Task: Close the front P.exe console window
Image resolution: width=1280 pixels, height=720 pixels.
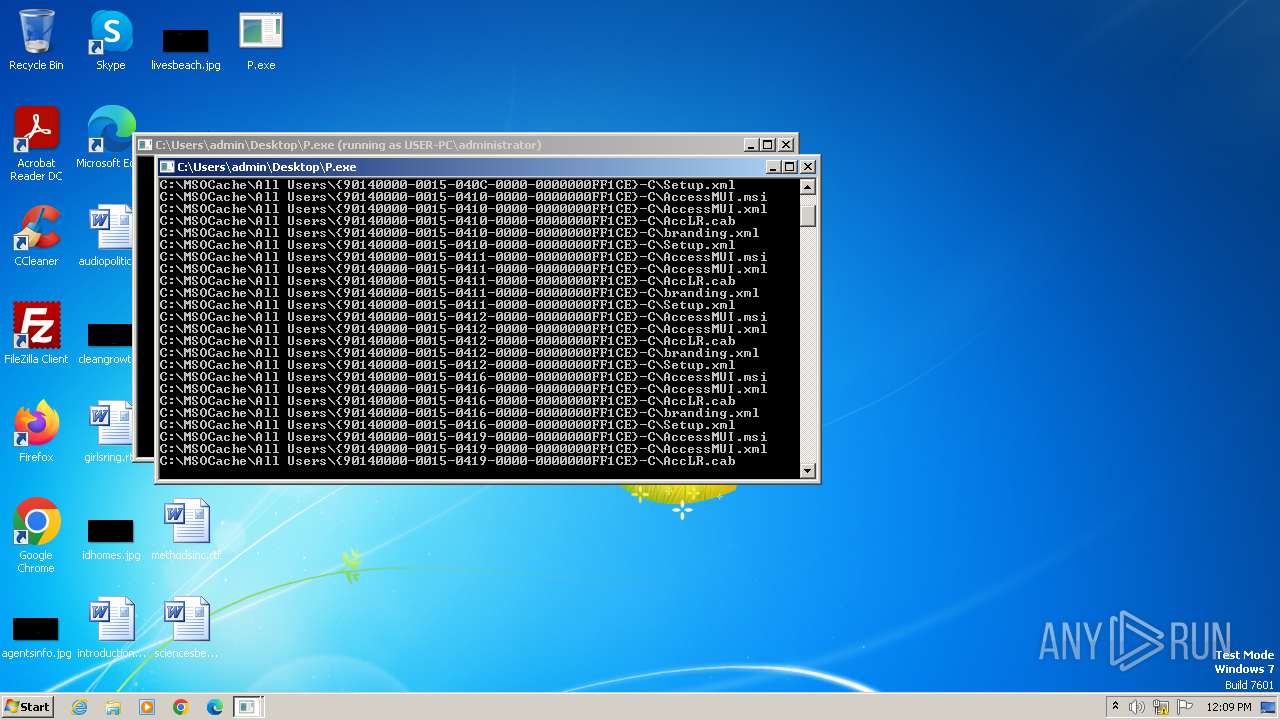Action: [x=808, y=167]
